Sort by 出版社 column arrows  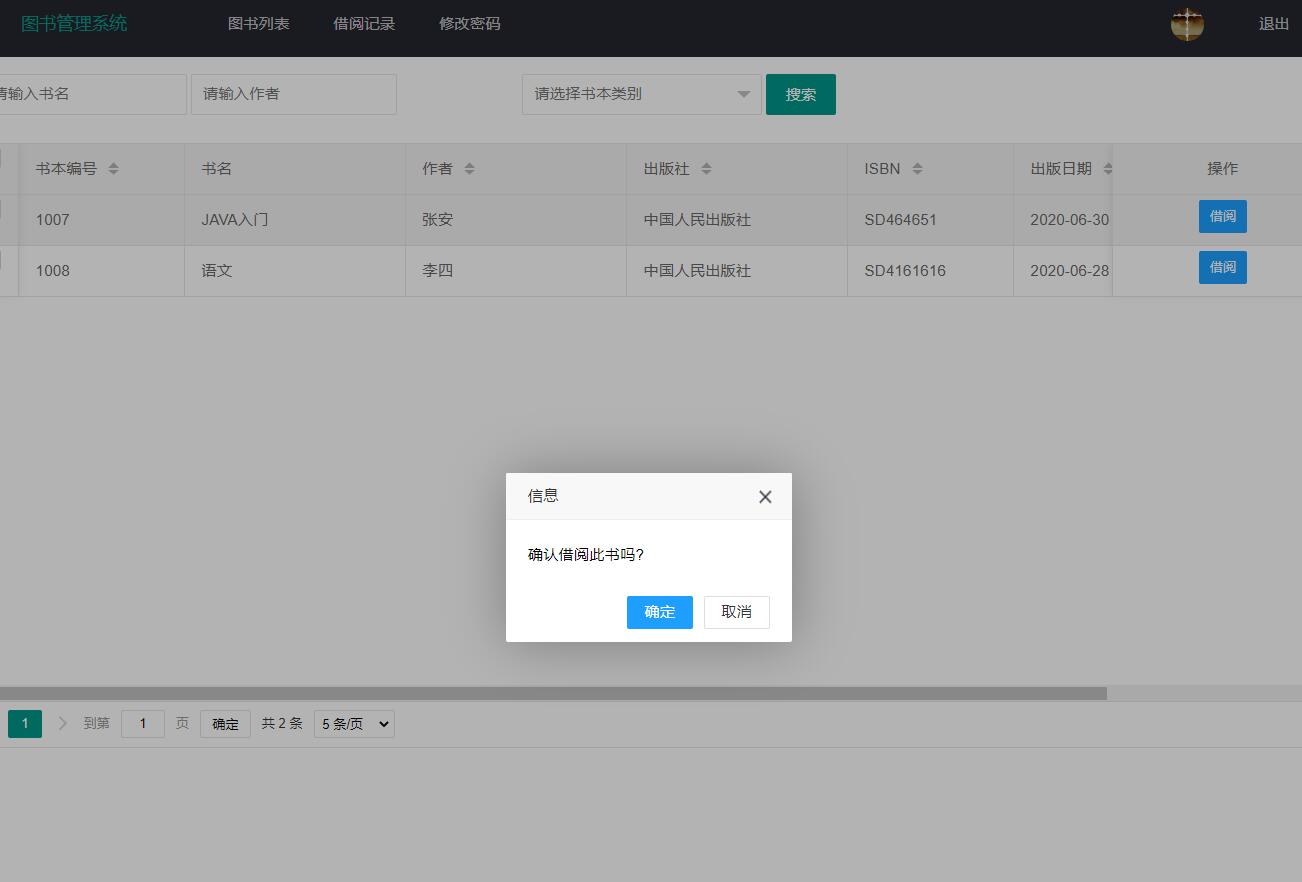707,168
